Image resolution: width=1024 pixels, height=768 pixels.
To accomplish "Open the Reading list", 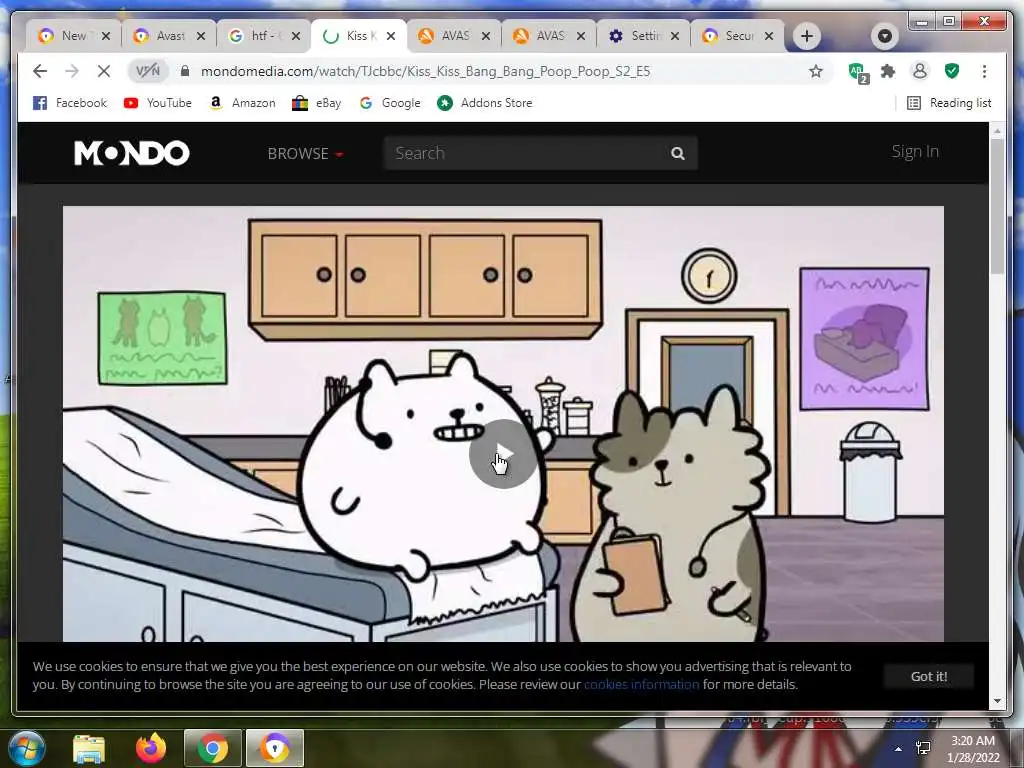I will pyautogui.click(x=950, y=103).
